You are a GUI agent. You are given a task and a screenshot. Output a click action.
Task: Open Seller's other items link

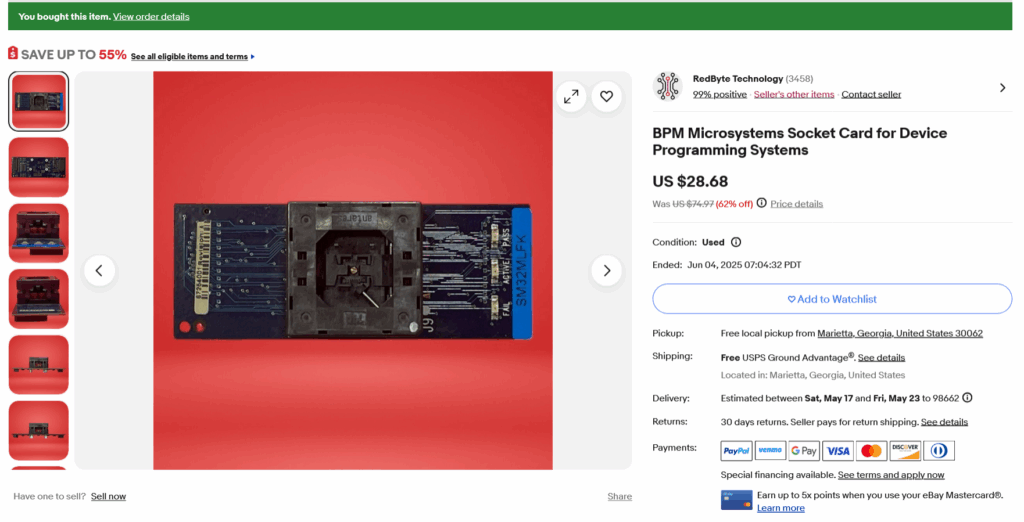point(794,95)
